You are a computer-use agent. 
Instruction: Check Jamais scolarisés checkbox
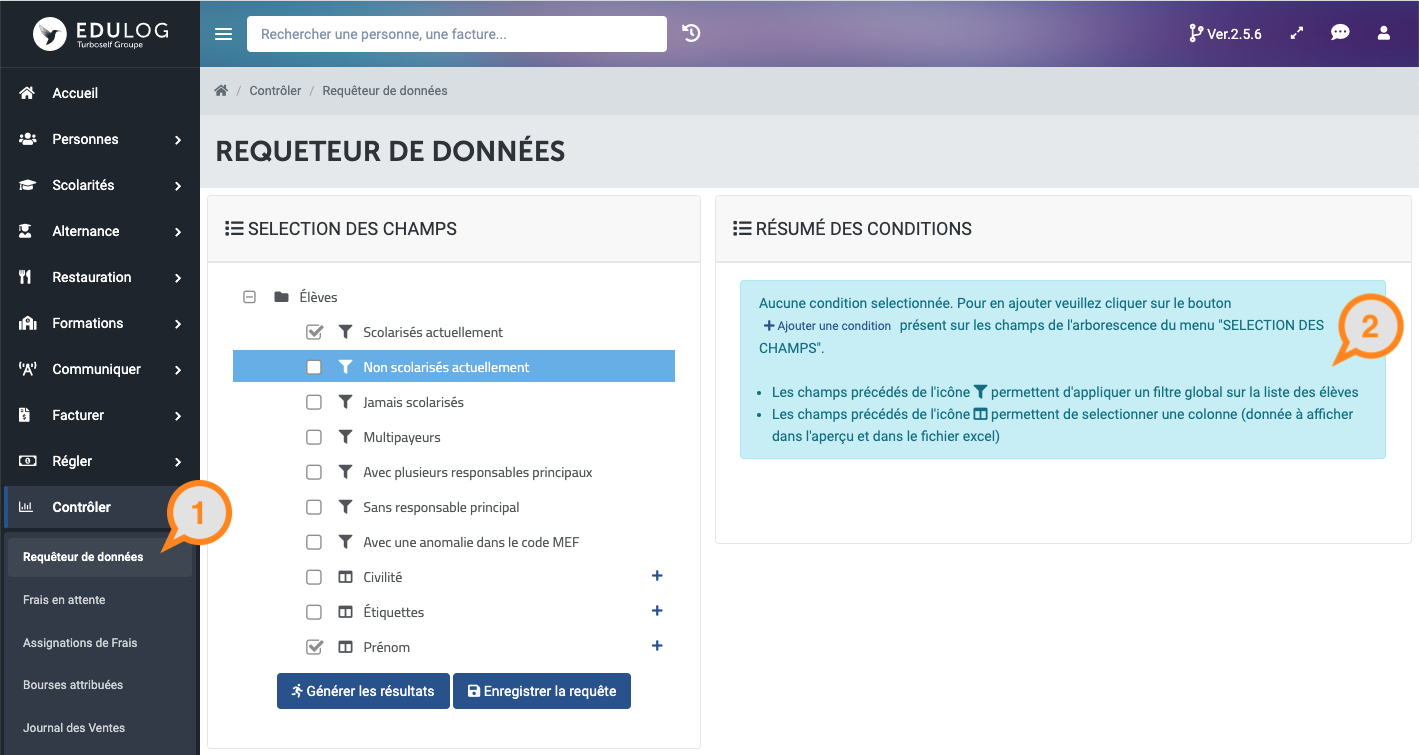tap(314, 402)
